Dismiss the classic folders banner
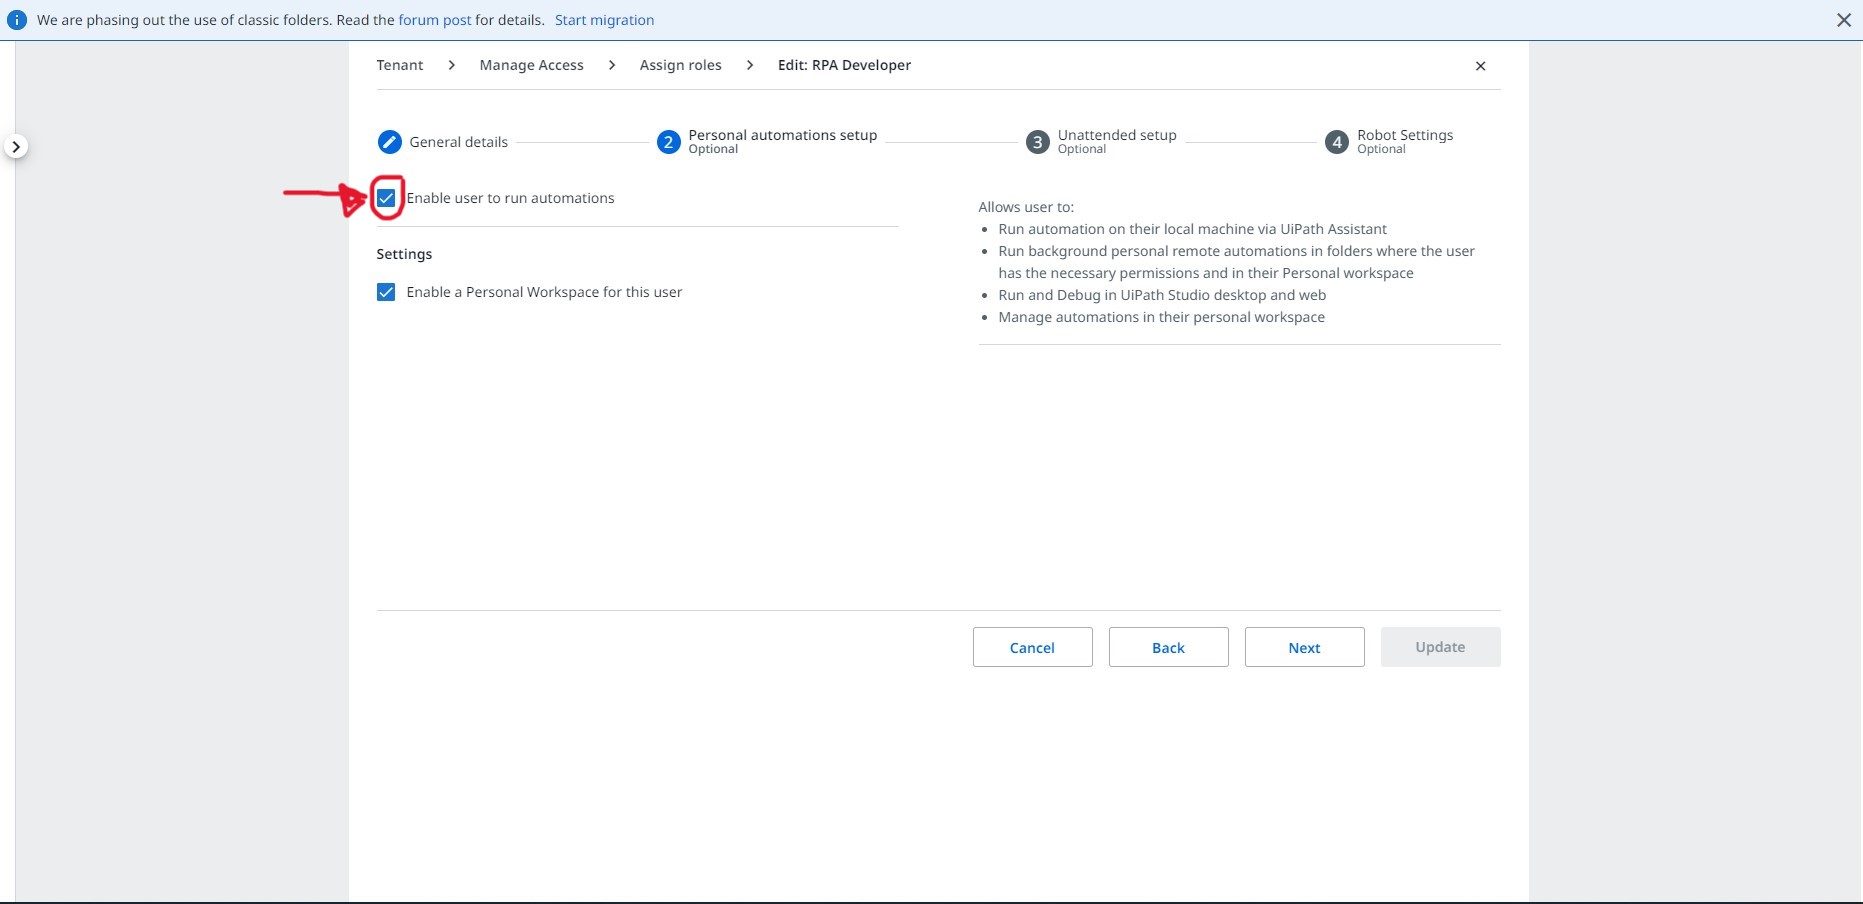The image size is (1863, 904). coord(1845,19)
